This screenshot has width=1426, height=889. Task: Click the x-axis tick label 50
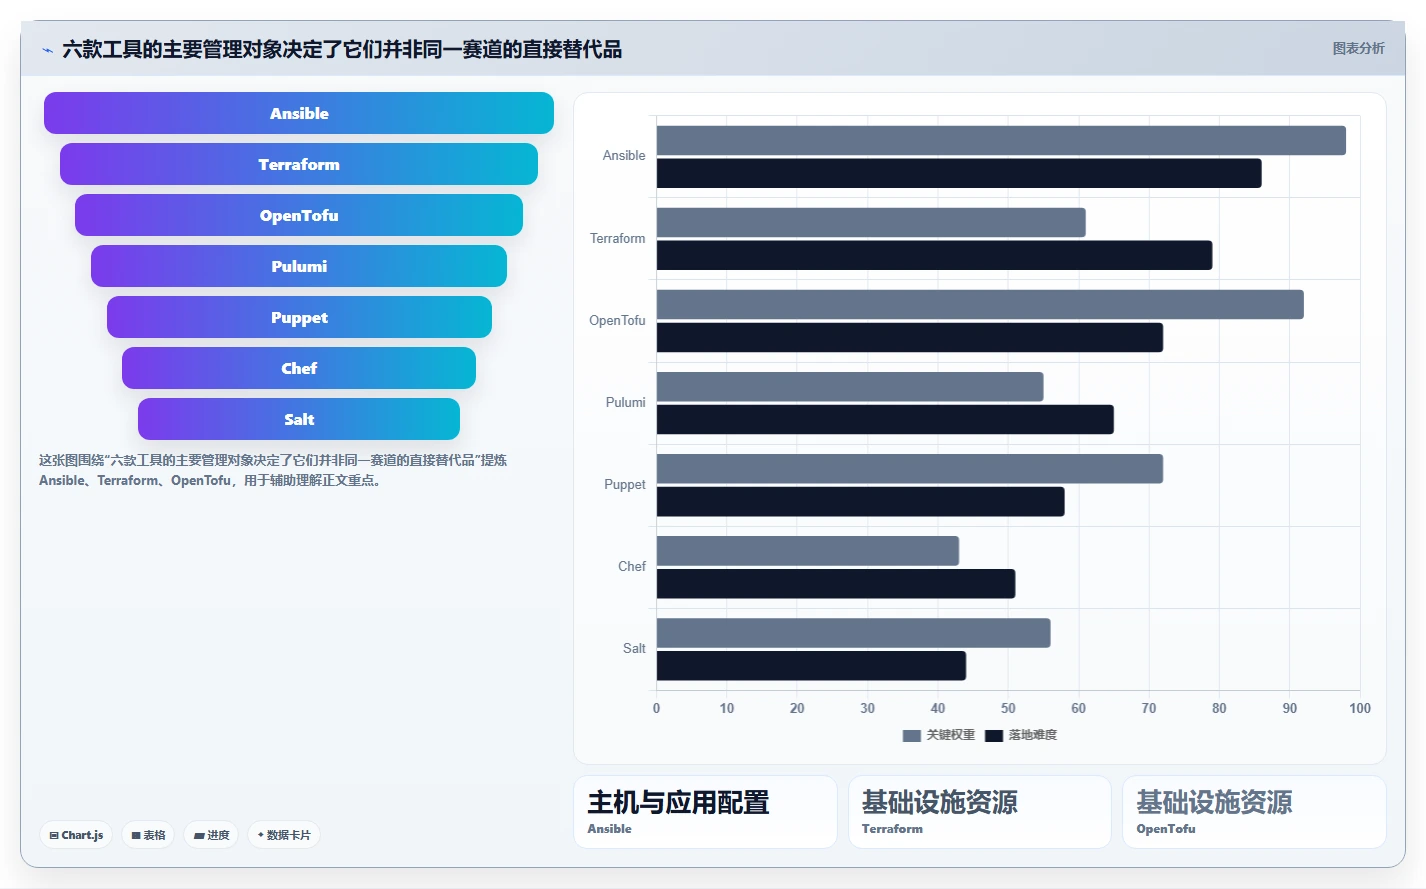(1008, 708)
